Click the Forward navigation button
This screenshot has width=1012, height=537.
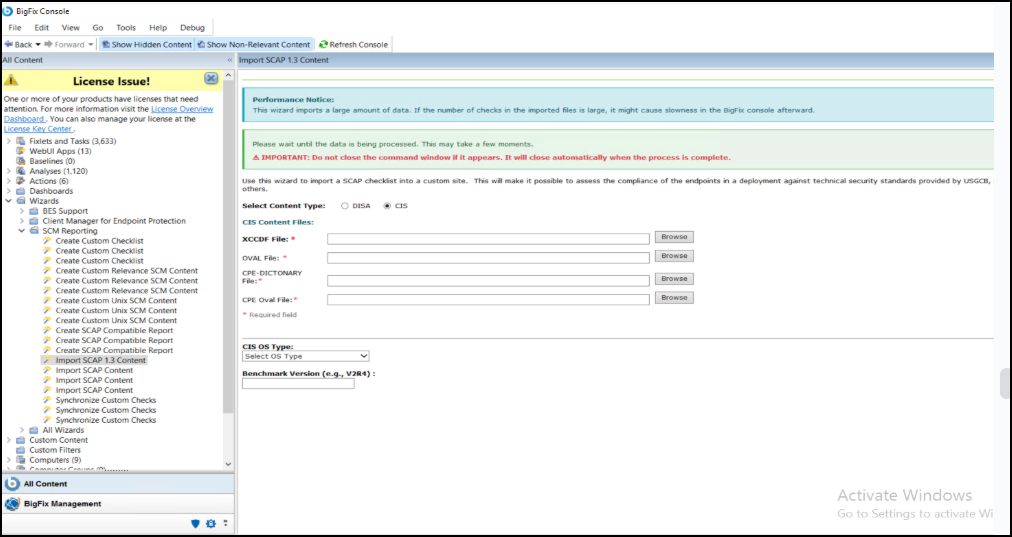pos(64,45)
